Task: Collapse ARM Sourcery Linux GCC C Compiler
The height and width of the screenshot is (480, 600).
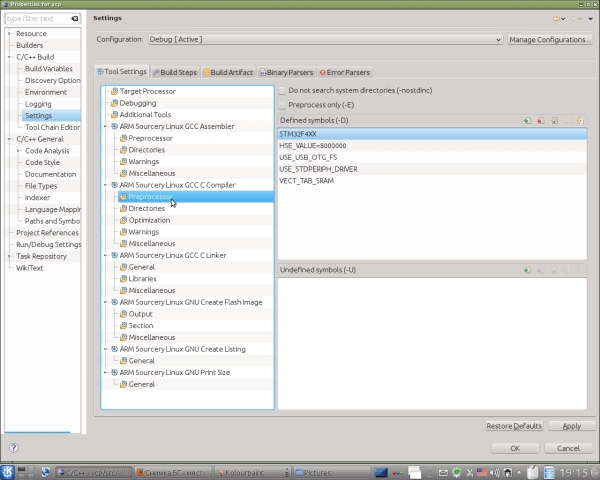Action: click(106, 185)
